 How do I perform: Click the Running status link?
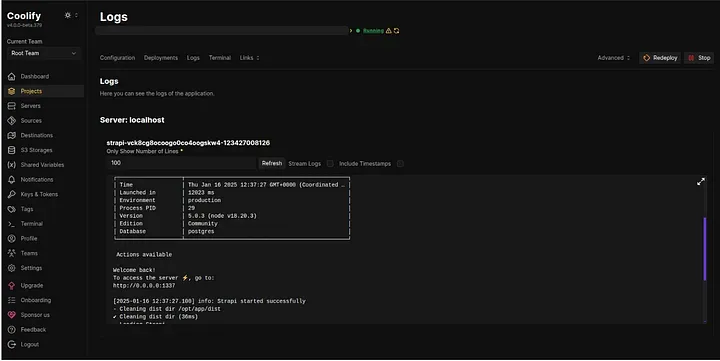pyautogui.click(x=373, y=31)
